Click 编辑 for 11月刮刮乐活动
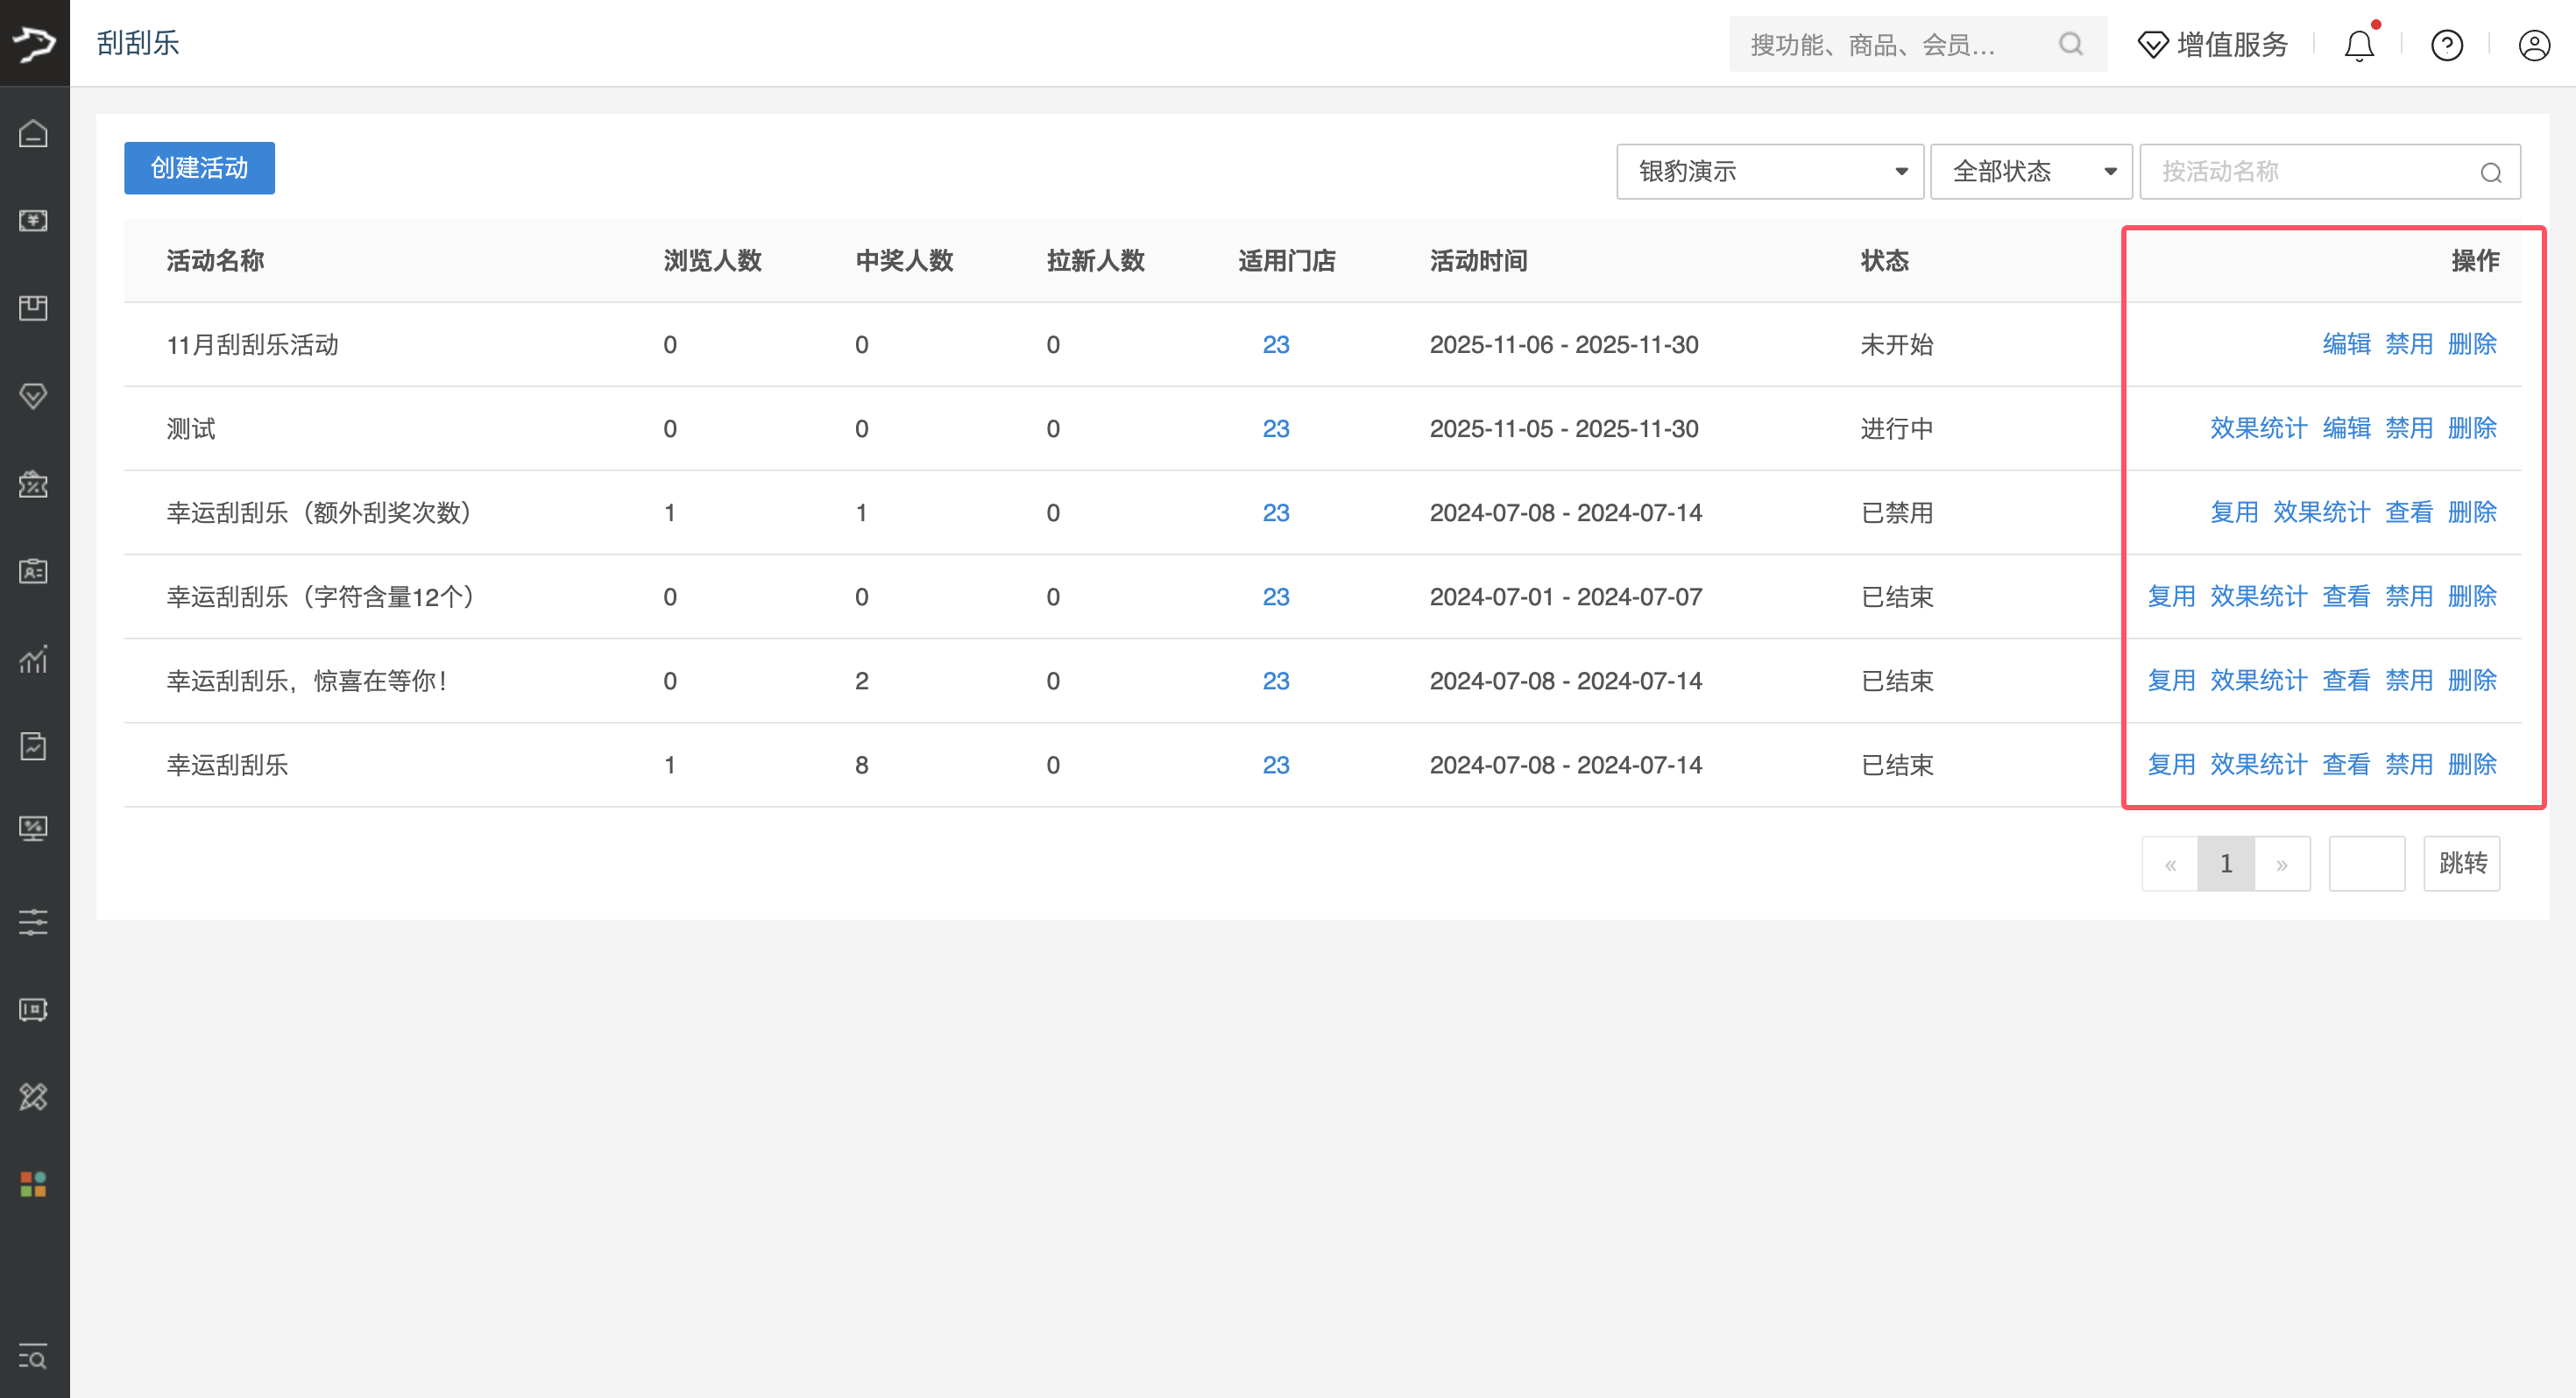 point(2345,344)
